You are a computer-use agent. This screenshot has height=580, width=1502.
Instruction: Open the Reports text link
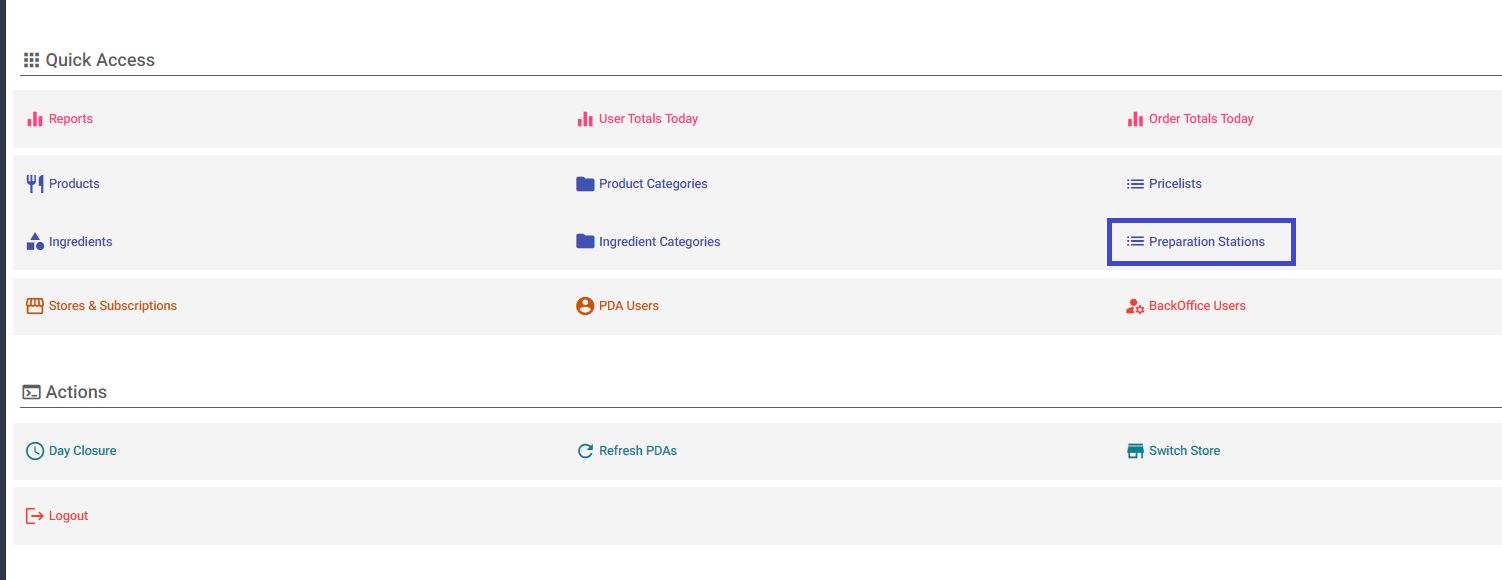click(70, 119)
